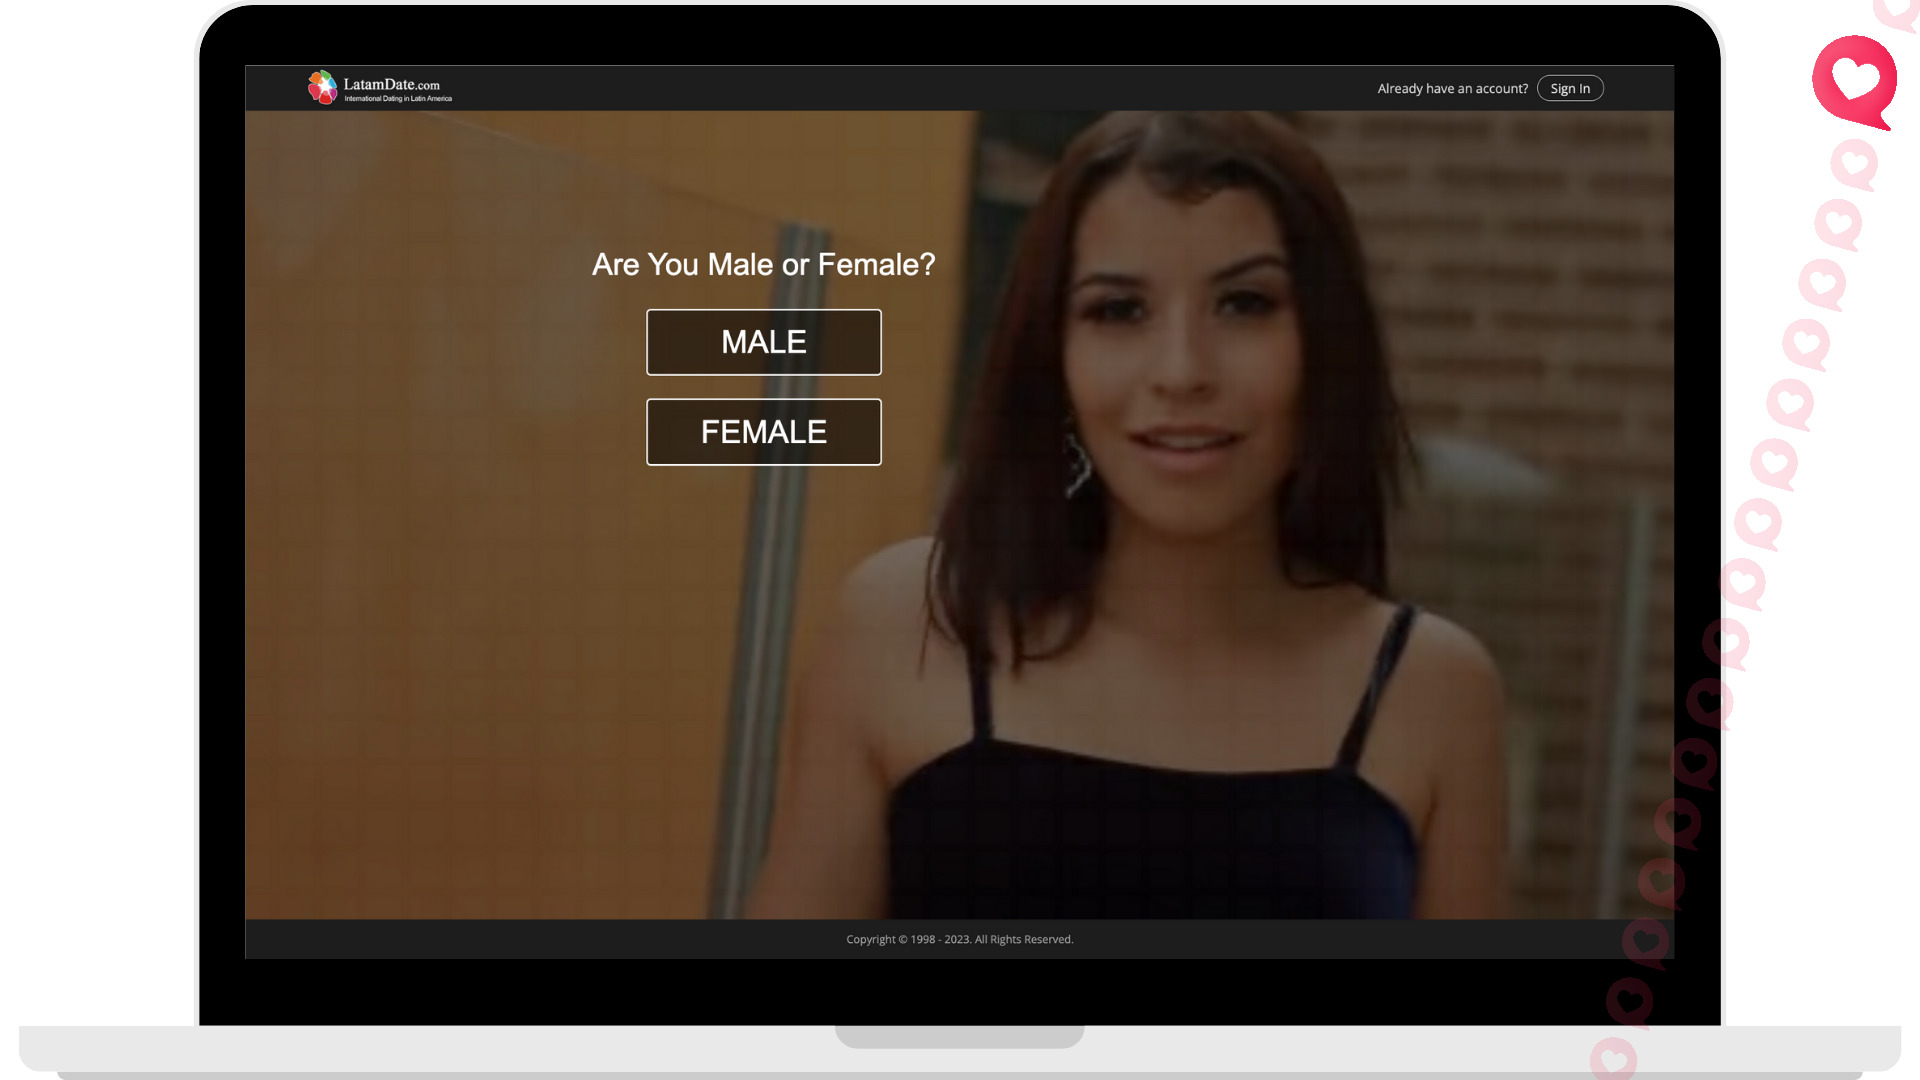1920x1080 pixels.
Task: Click the 'Already have an account?' text
Action: [1452, 88]
